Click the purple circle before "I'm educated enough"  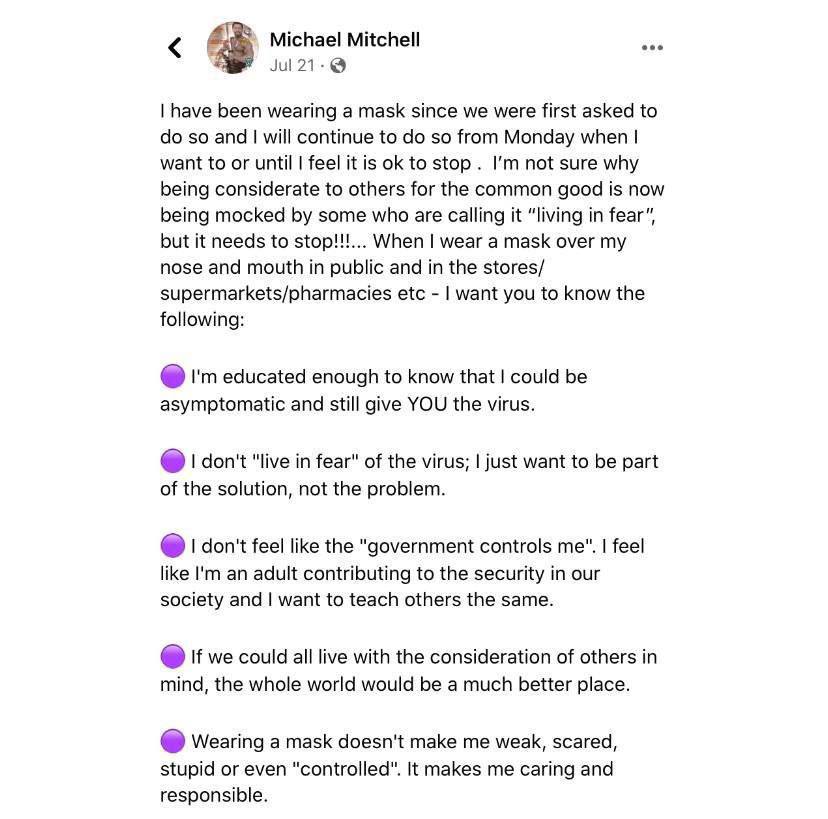coord(173,377)
